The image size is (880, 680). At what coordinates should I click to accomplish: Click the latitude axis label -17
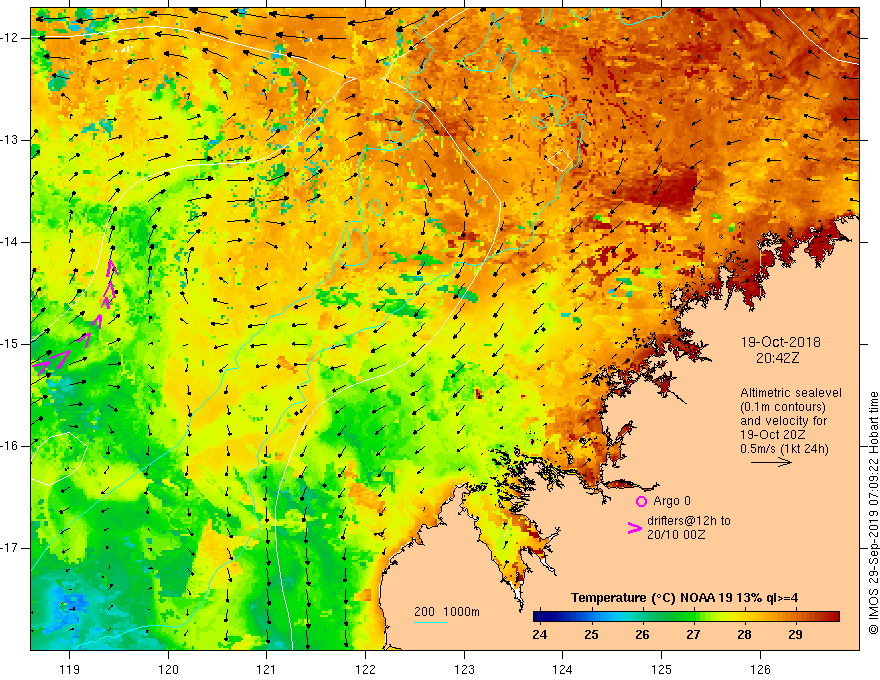10,548
